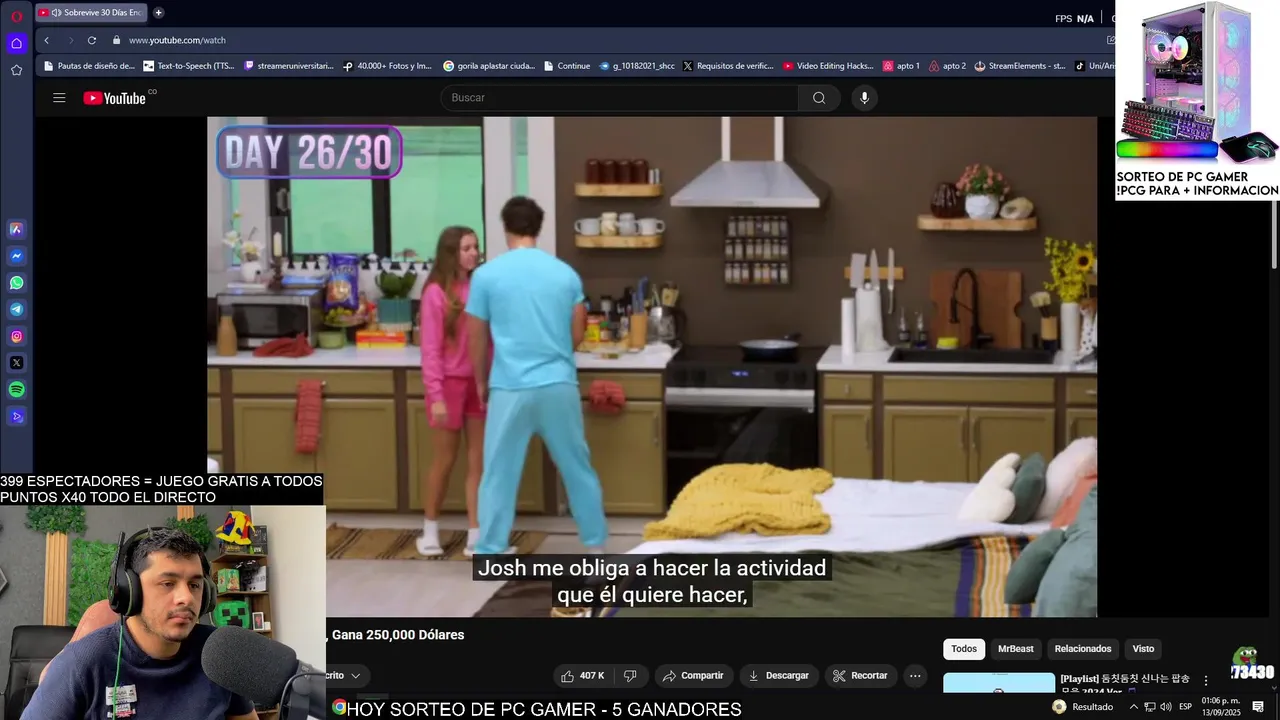Open the Playlist video title link
The height and width of the screenshot is (720, 1280).
coord(1127,684)
